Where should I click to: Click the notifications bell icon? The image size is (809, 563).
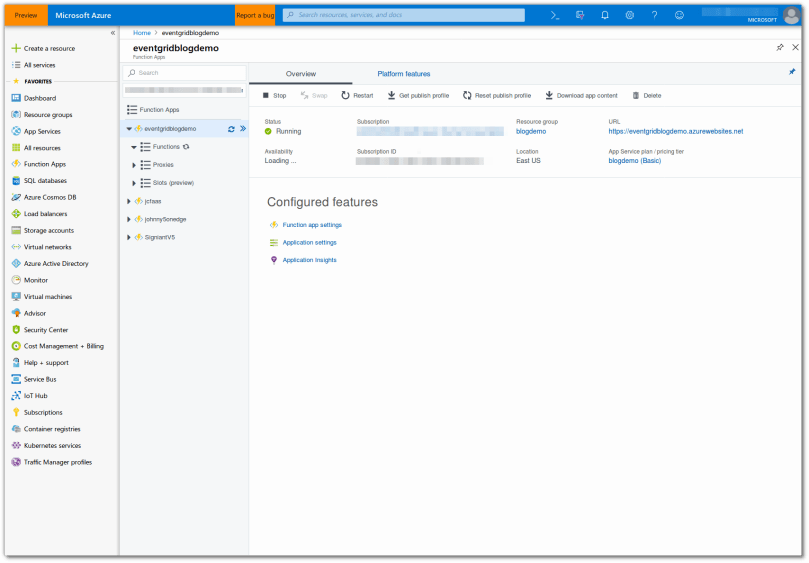(605, 15)
